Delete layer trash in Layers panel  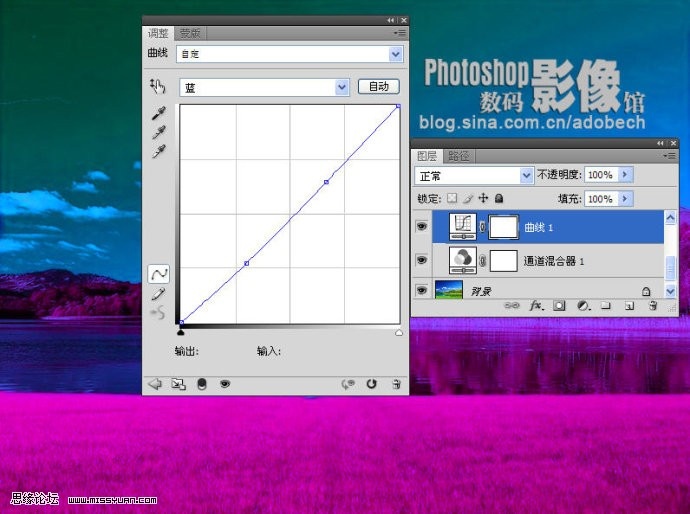coord(653,305)
